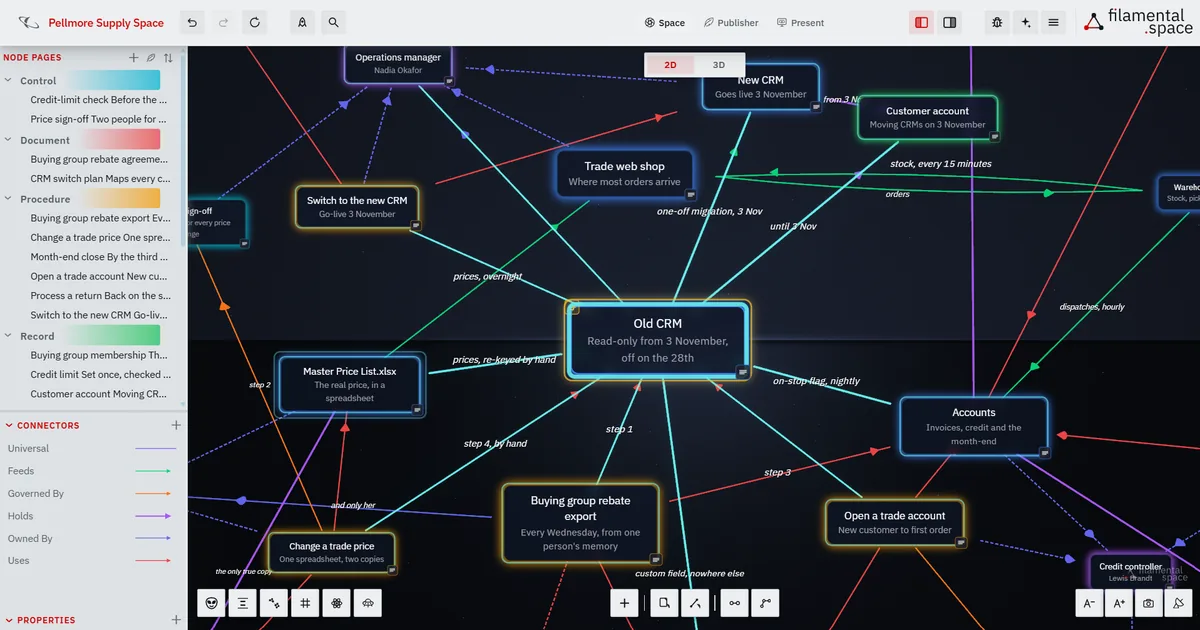
Task: Toggle the left sidebar panel
Action: (921, 22)
